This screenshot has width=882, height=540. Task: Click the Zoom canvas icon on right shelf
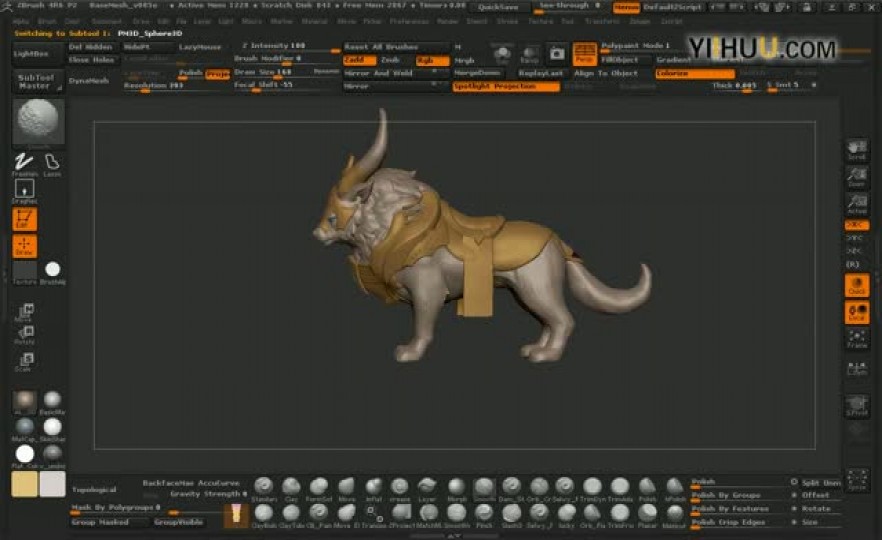tap(857, 177)
